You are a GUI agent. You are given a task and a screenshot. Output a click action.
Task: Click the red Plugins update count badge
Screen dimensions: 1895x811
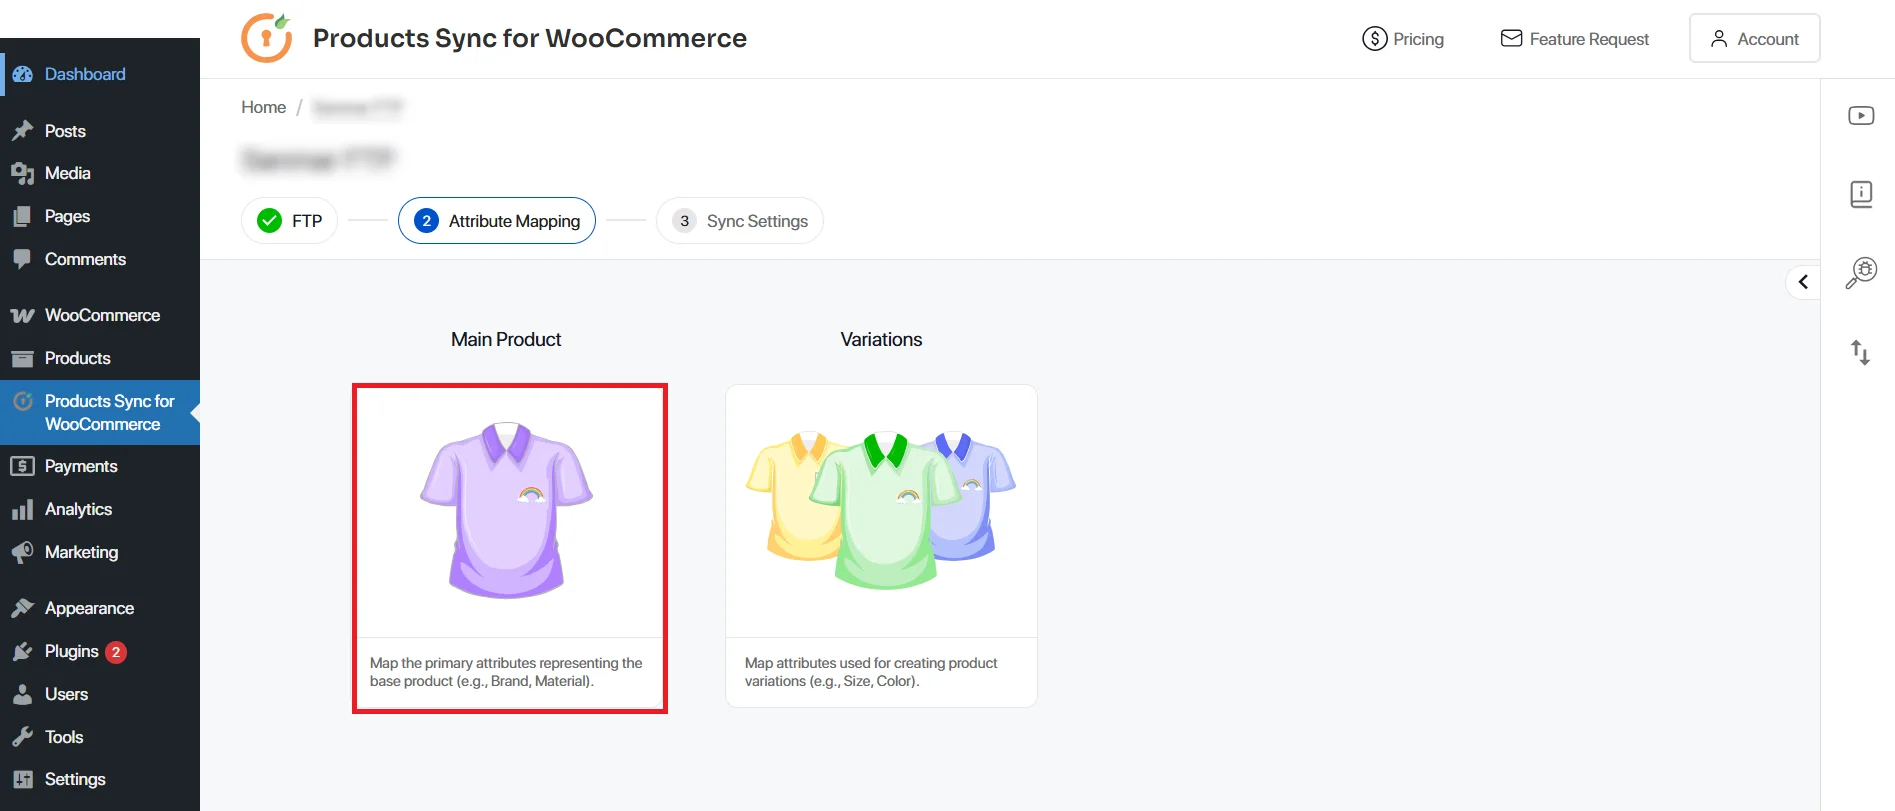click(116, 652)
